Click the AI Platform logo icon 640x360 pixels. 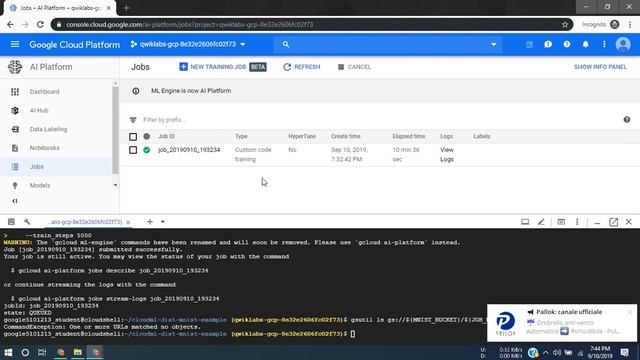click(15, 67)
